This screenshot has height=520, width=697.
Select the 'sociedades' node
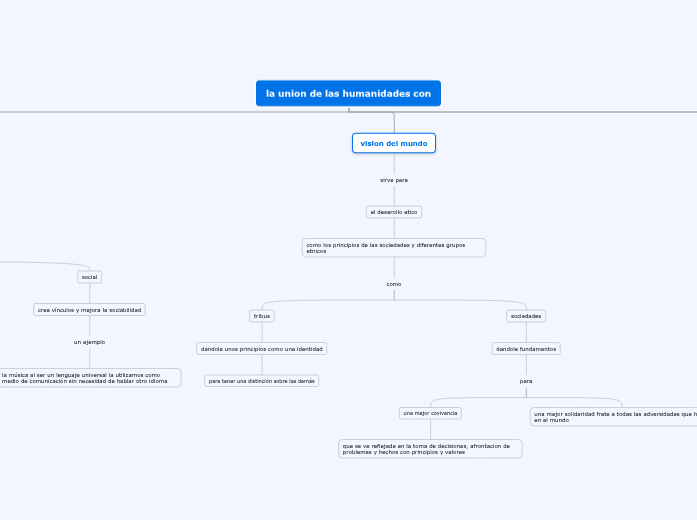tap(526, 316)
